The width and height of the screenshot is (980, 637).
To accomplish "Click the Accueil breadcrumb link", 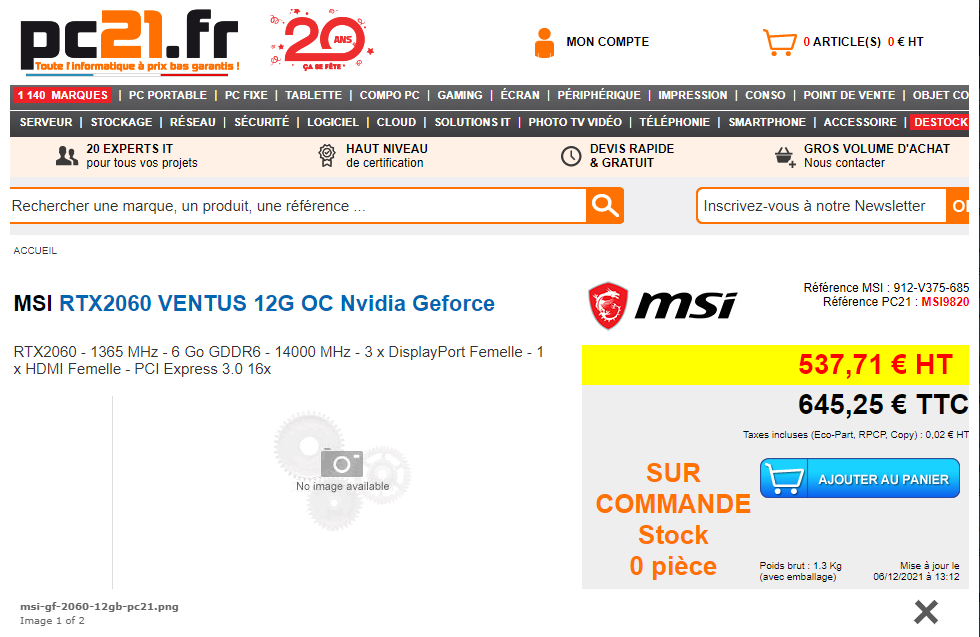I will click(35, 251).
